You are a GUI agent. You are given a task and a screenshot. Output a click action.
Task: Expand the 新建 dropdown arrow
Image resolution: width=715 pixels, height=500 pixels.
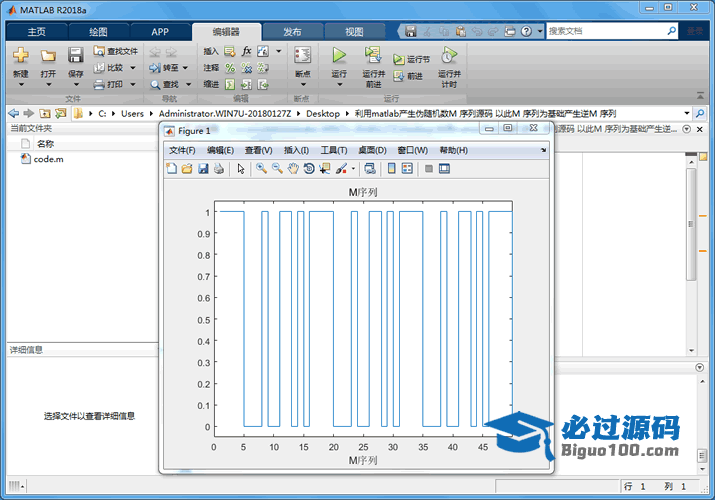(21, 85)
